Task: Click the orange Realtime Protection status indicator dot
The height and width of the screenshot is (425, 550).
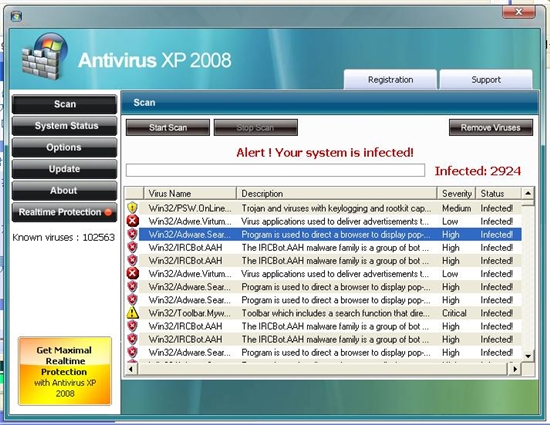Action: [x=108, y=212]
